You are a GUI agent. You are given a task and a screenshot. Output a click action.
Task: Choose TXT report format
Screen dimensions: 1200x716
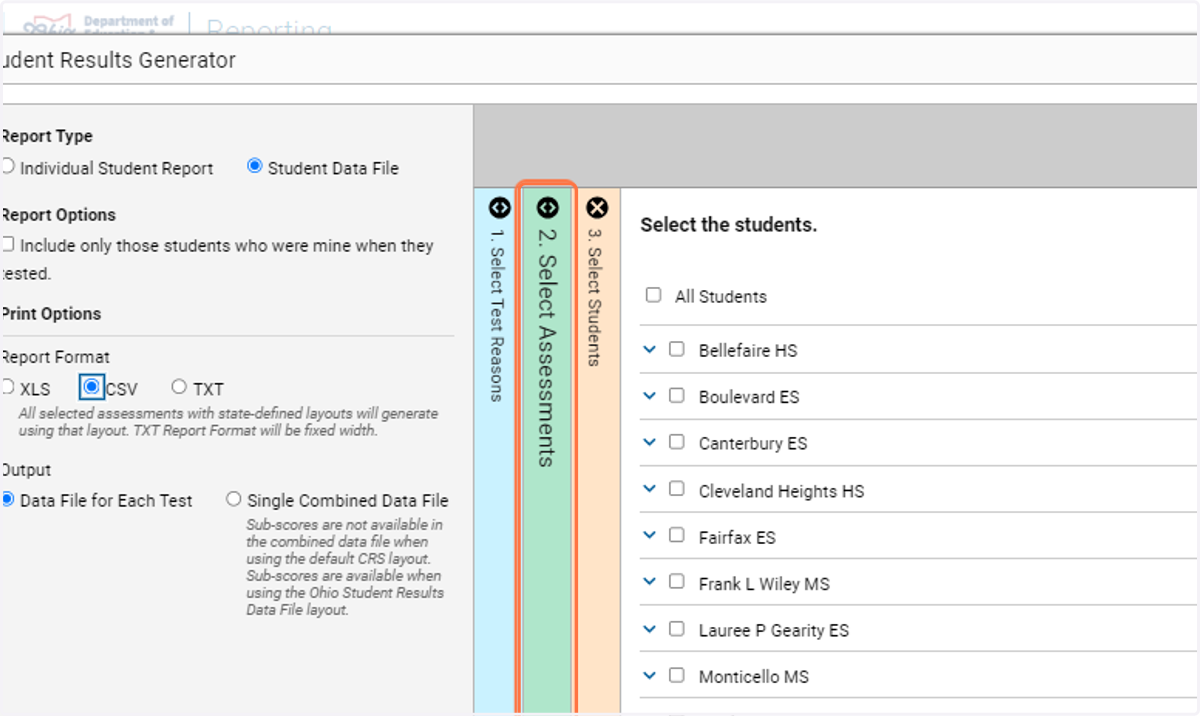[x=179, y=387]
